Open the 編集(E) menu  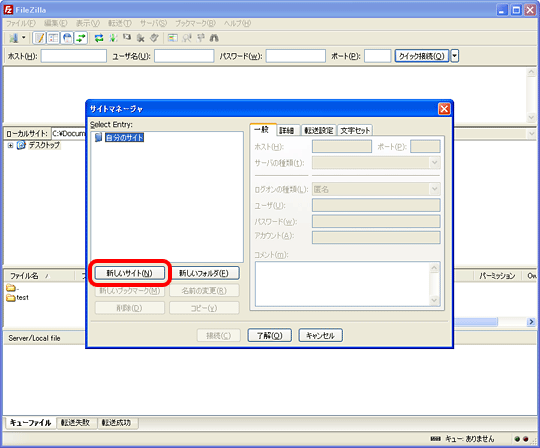[56, 23]
